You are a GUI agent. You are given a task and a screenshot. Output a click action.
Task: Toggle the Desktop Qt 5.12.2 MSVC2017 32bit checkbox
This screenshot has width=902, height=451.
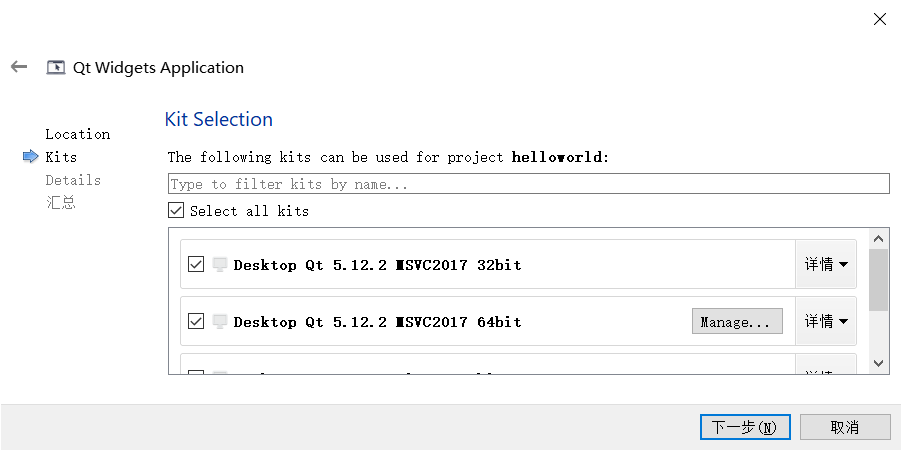tap(196, 265)
